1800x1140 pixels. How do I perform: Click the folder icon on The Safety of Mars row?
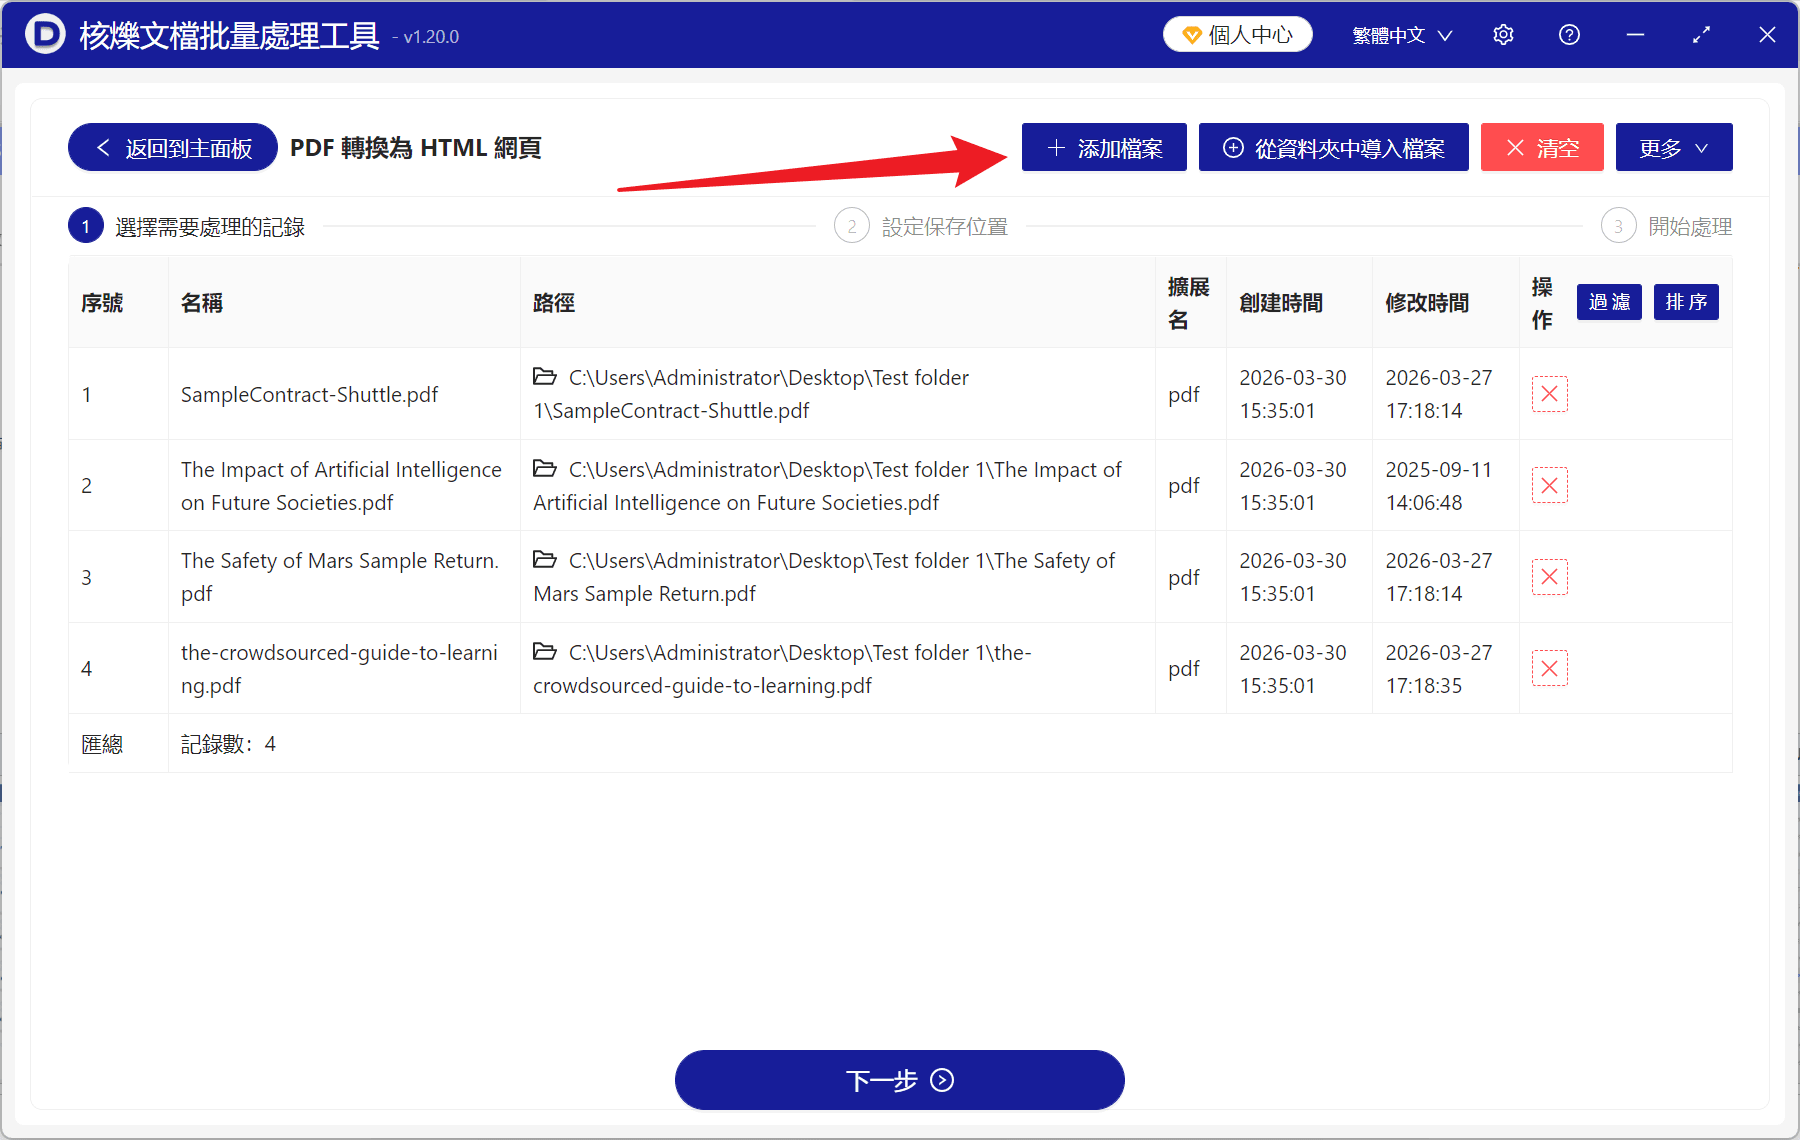tap(544, 560)
